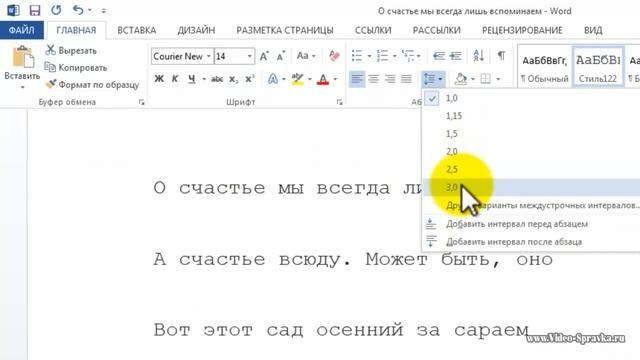Image resolution: width=640 pixels, height=360 pixels.
Task: Click the multilevel list icon
Action: click(408, 56)
